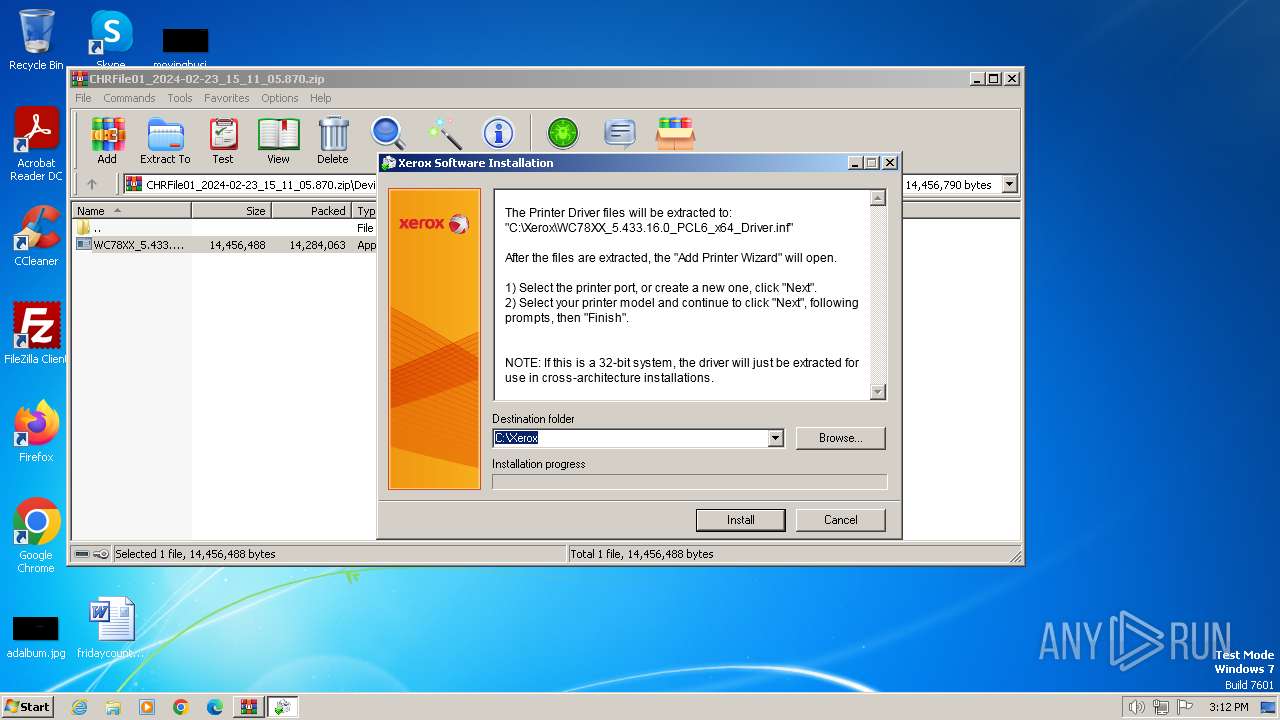Screen dimensions: 1280x720
Task: Open the FileZilla Client desktop icon
Action: pyautogui.click(x=36, y=333)
